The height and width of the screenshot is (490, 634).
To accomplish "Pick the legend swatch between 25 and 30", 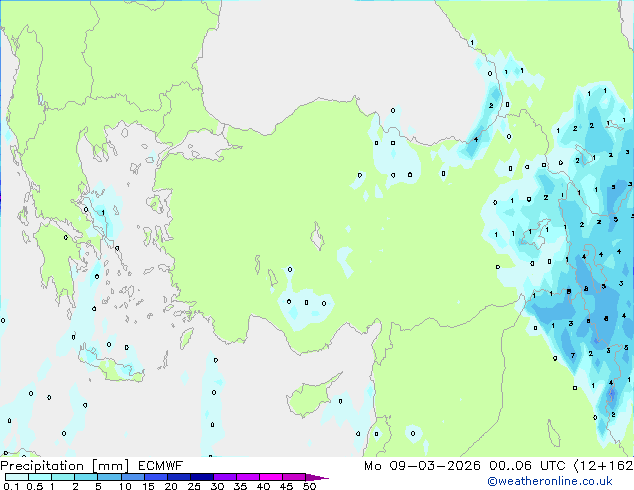I will (x=202, y=477).
